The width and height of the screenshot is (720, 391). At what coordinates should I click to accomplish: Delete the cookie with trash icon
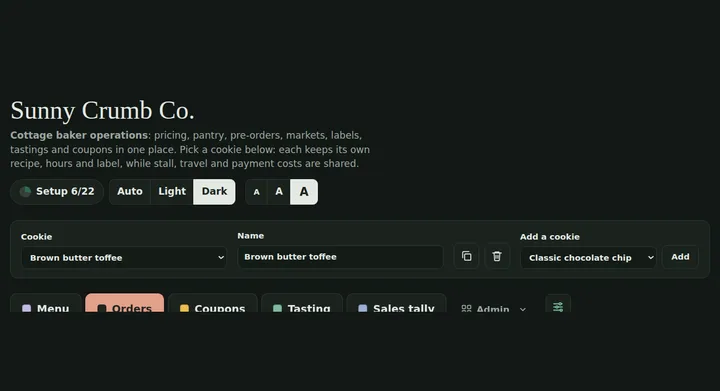[x=497, y=256]
